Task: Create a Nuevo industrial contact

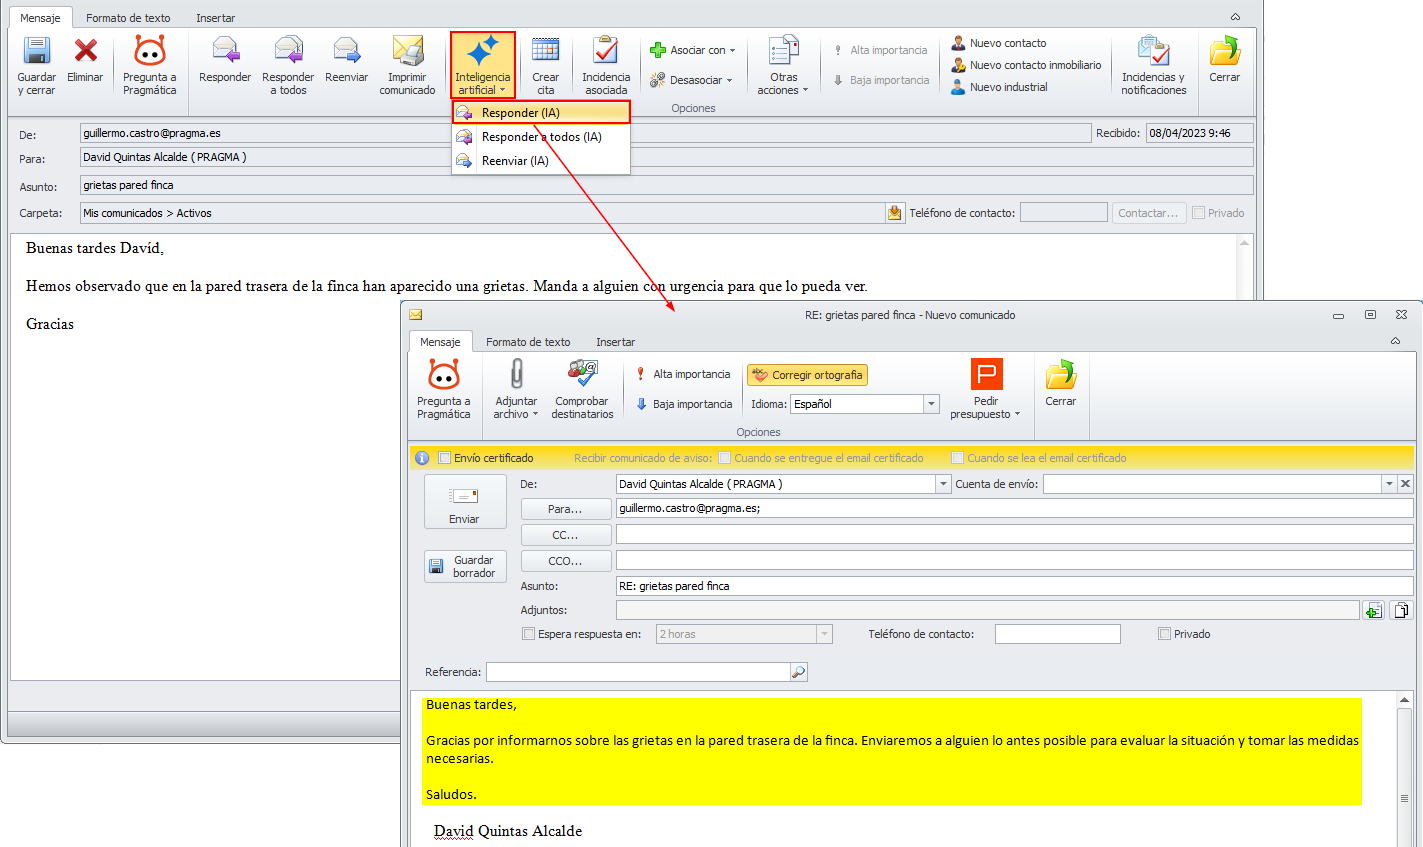Action: point(998,87)
